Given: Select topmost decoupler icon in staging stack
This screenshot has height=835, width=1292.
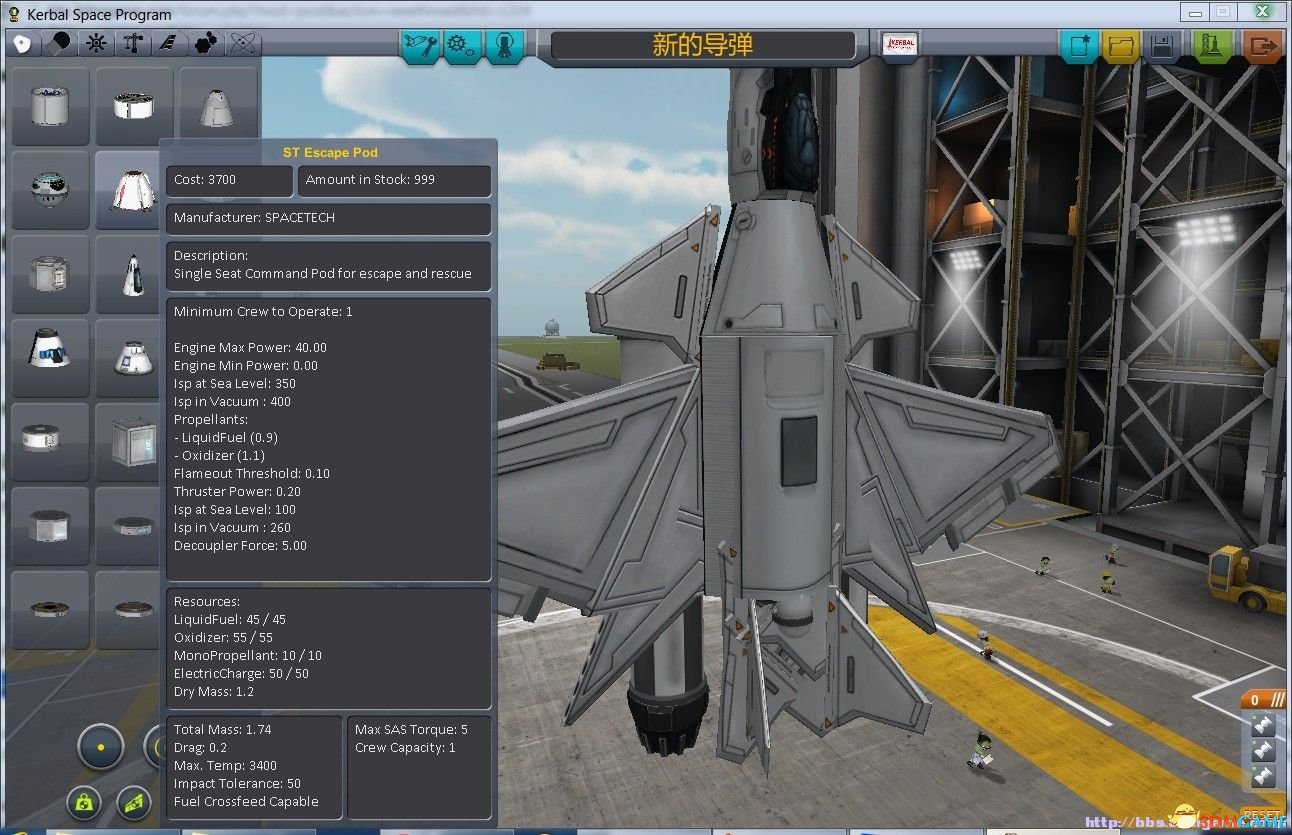Looking at the screenshot, I should 1262,725.
